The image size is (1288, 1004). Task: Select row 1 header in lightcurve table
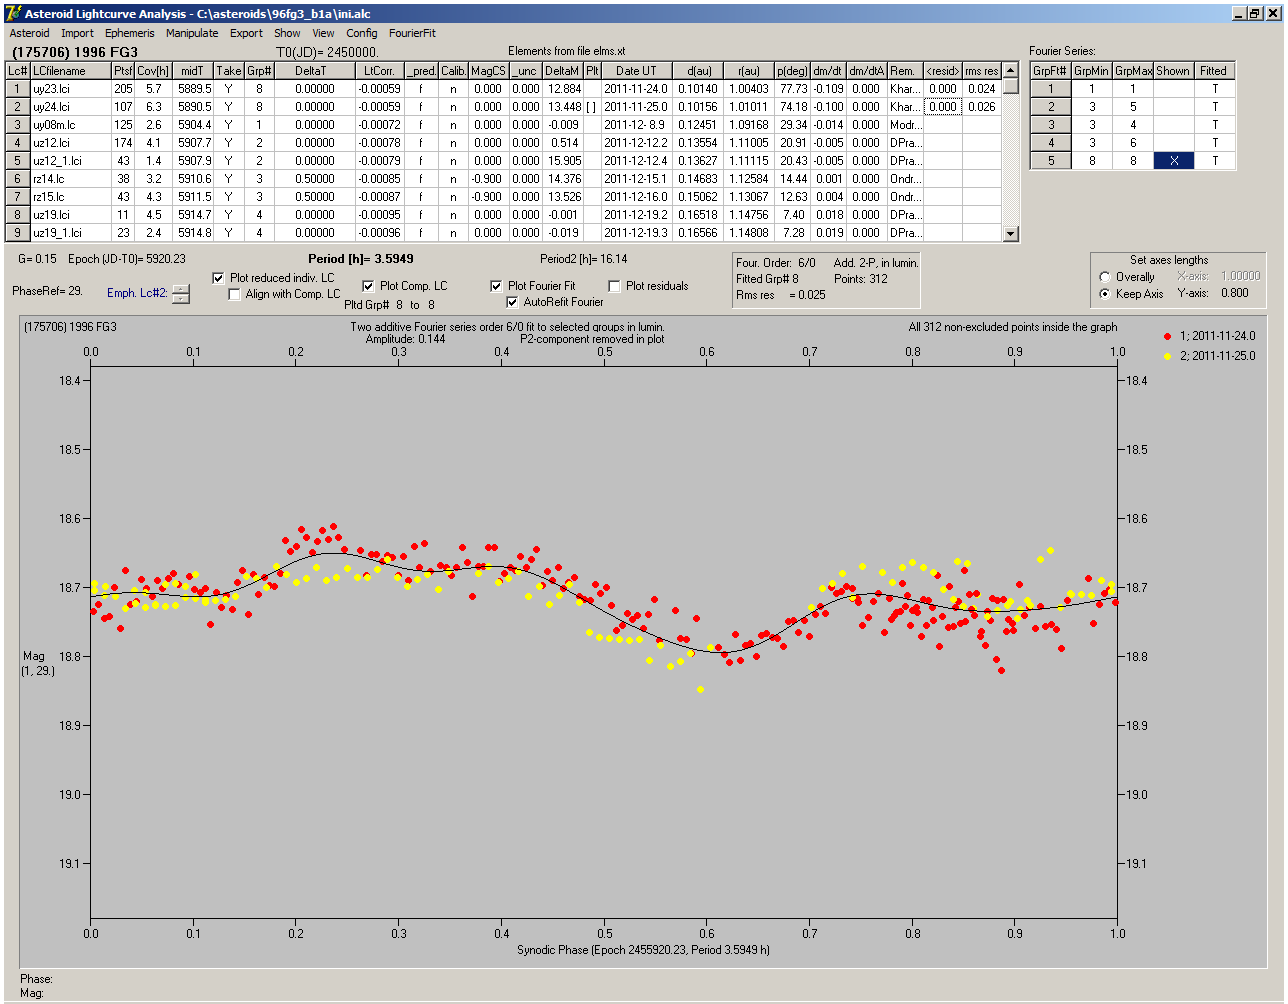tap(18, 89)
